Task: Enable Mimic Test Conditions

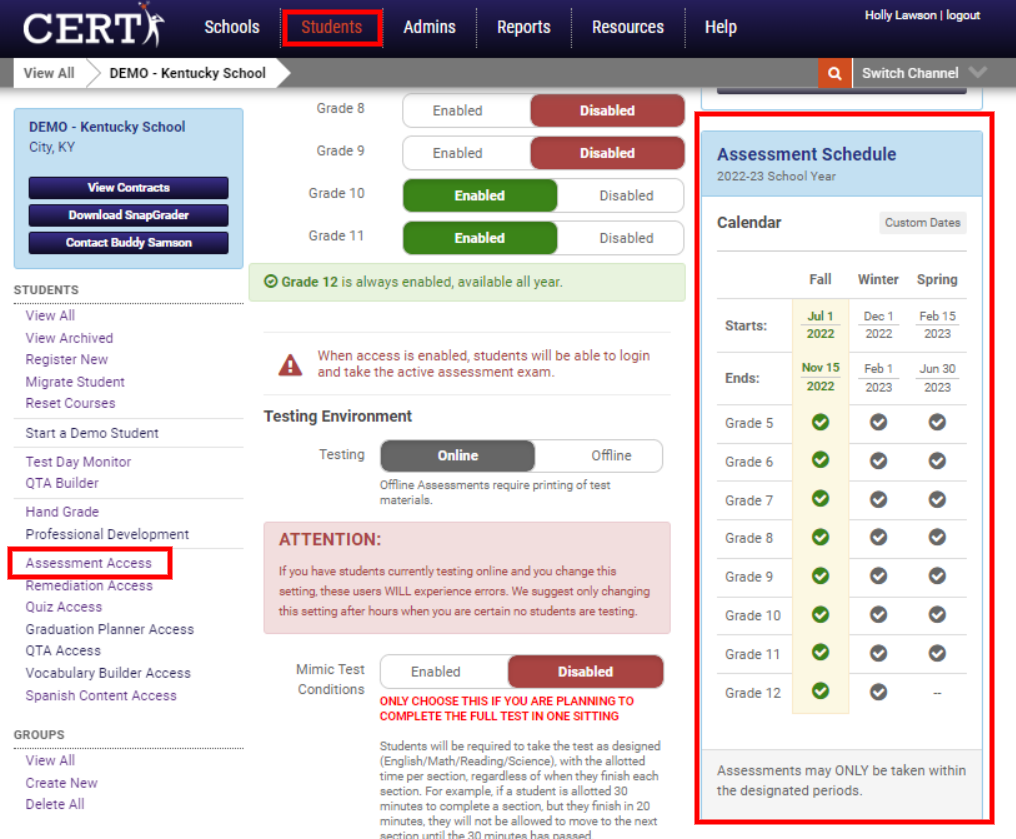Action: 436,672
